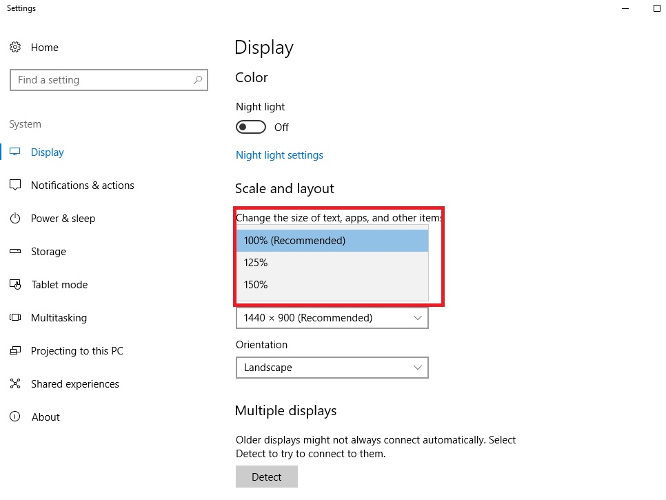The image size is (666, 500).
Task: Click the Display monitor icon in sidebar
Action: [x=15, y=152]
